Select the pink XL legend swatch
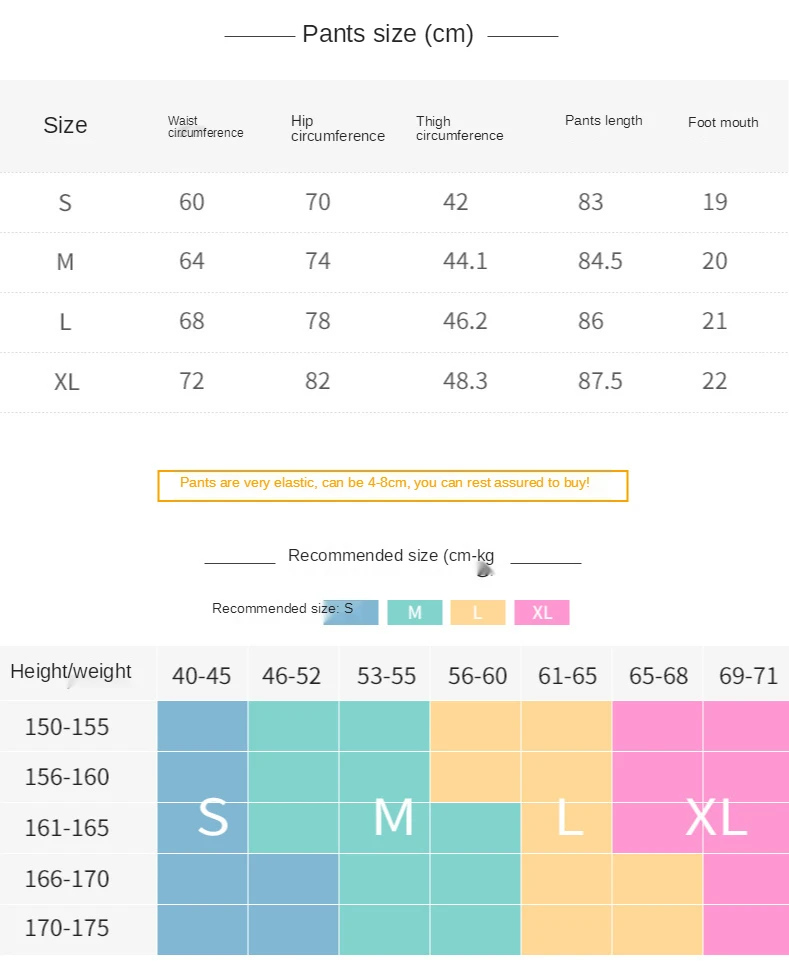Screen dimensions: 789x979 click(541, 613)
